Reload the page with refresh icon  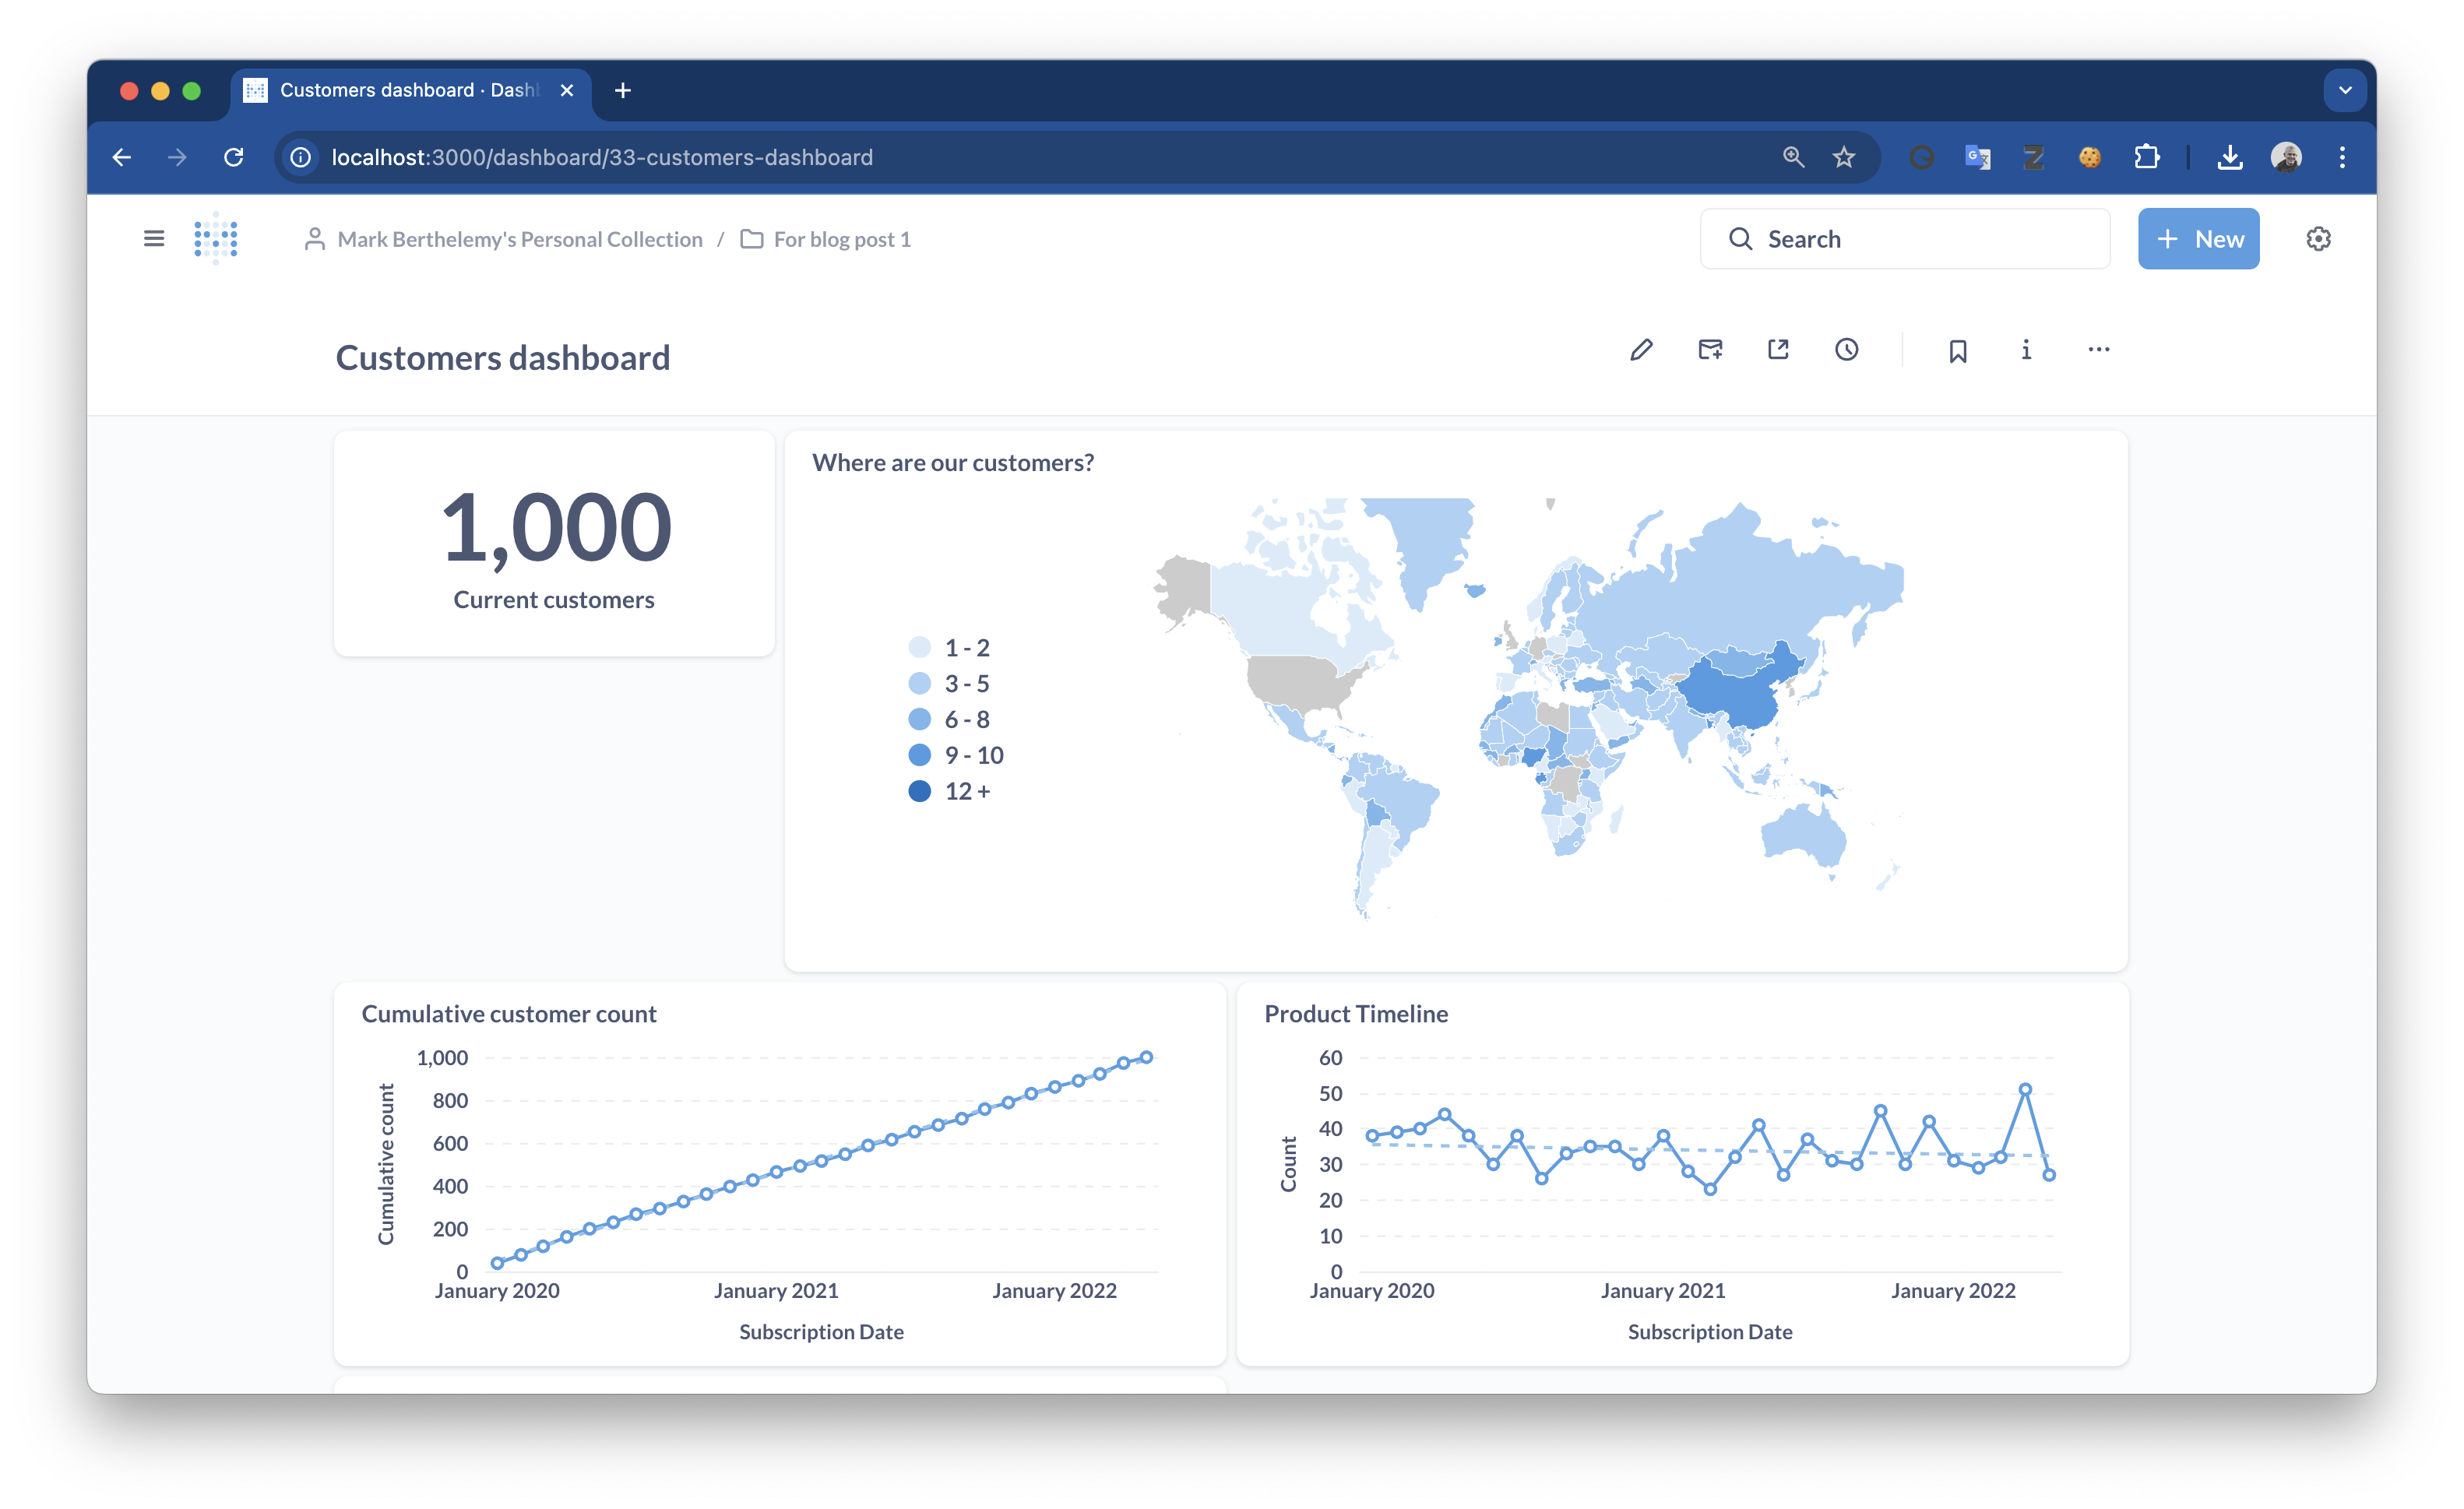coord(234,157)
